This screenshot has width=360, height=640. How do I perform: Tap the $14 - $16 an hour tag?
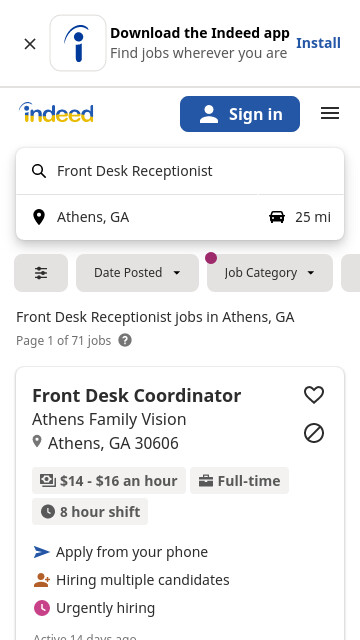pos(109,480)
